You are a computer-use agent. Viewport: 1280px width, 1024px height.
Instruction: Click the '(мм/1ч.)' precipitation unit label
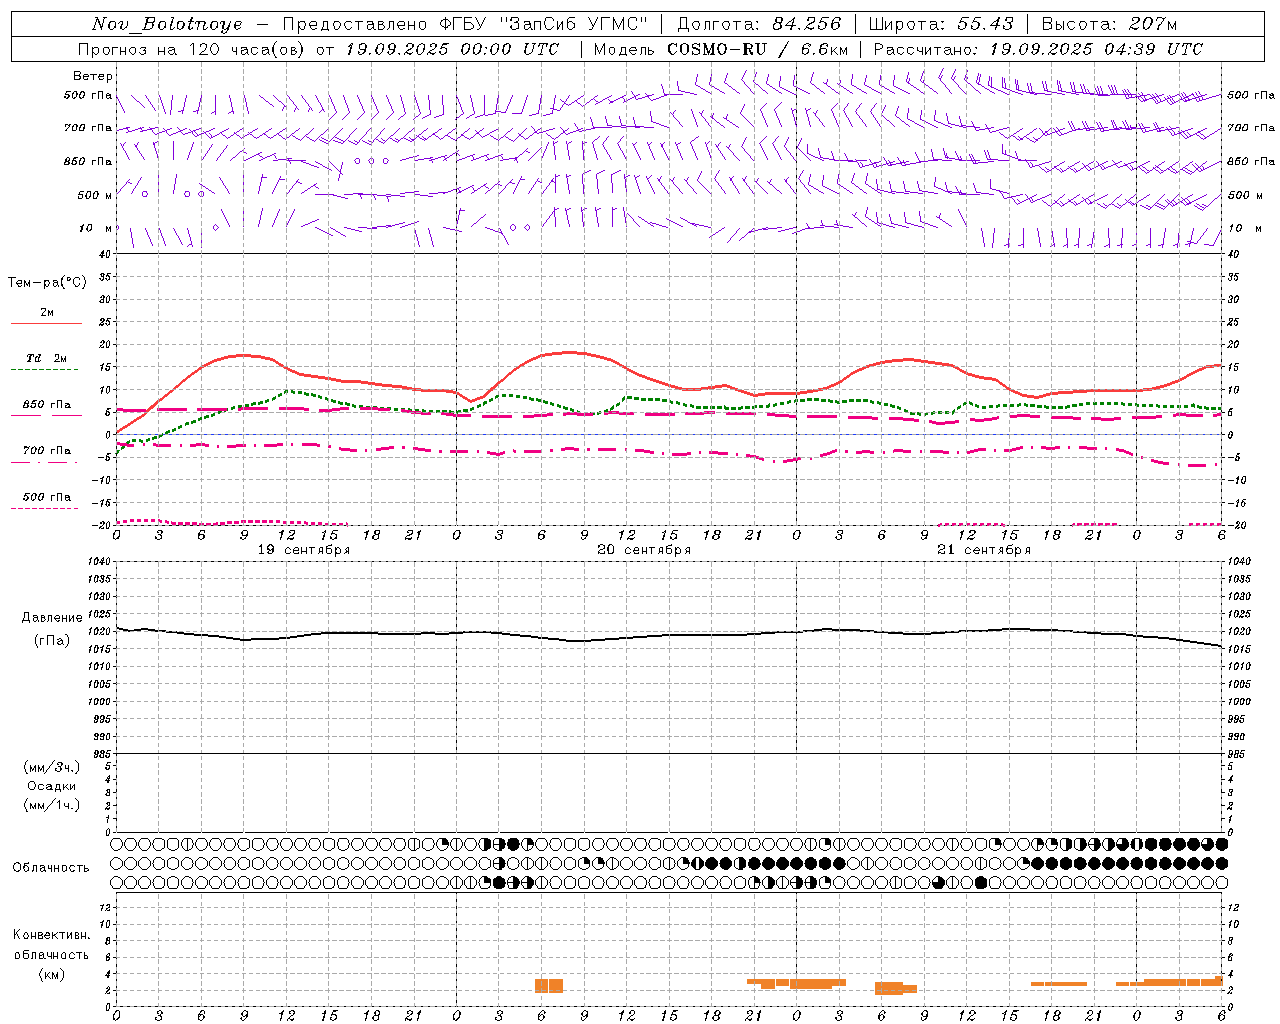(x=51, y=805)
